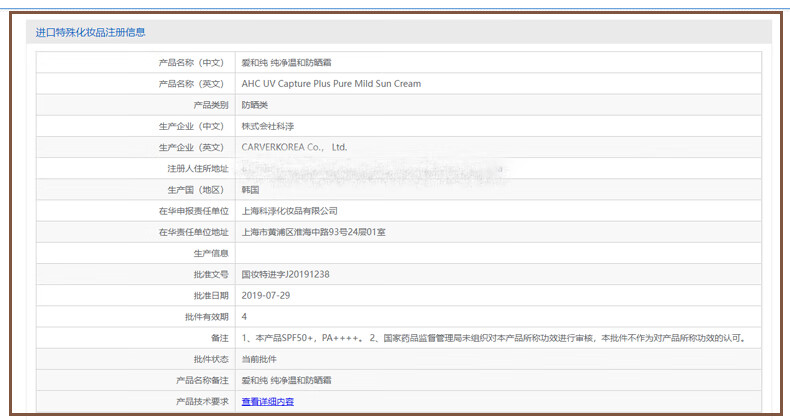Click the 批件状态 label
This screenshot has width=790, height=420.
(x=211, y=359)
